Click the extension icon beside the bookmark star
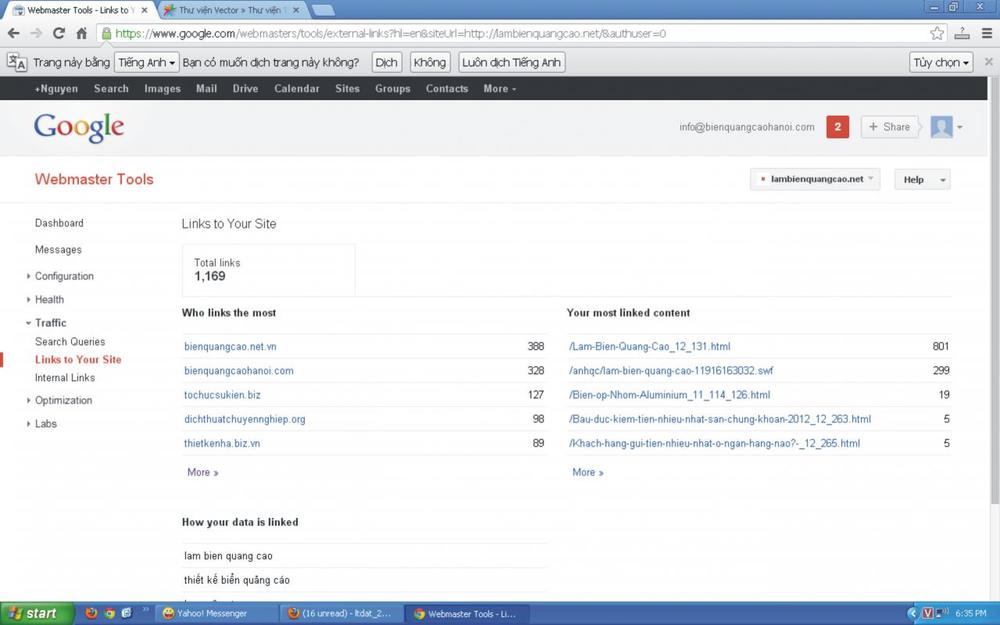1000x625 pixels. point(962,33)
